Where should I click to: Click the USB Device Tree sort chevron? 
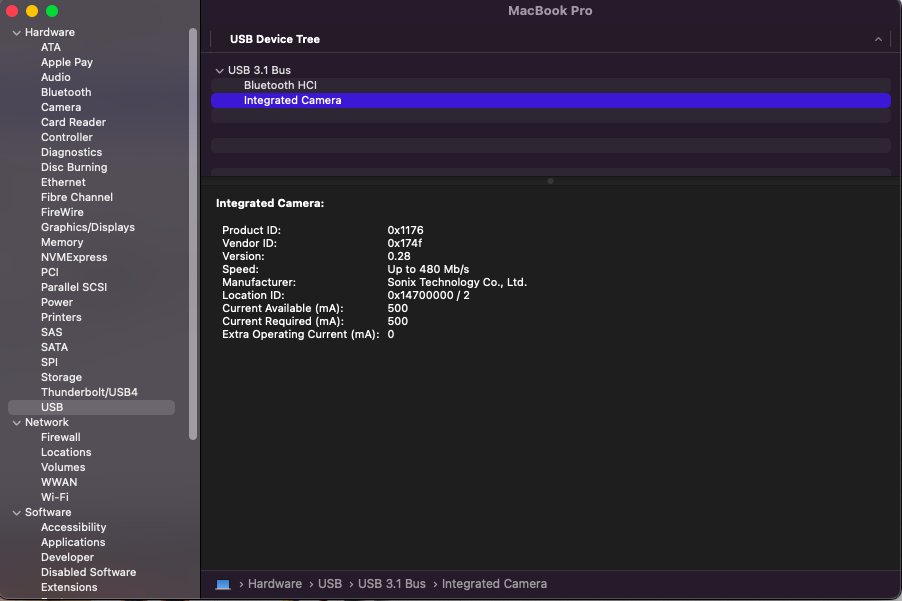pos(878,40)
